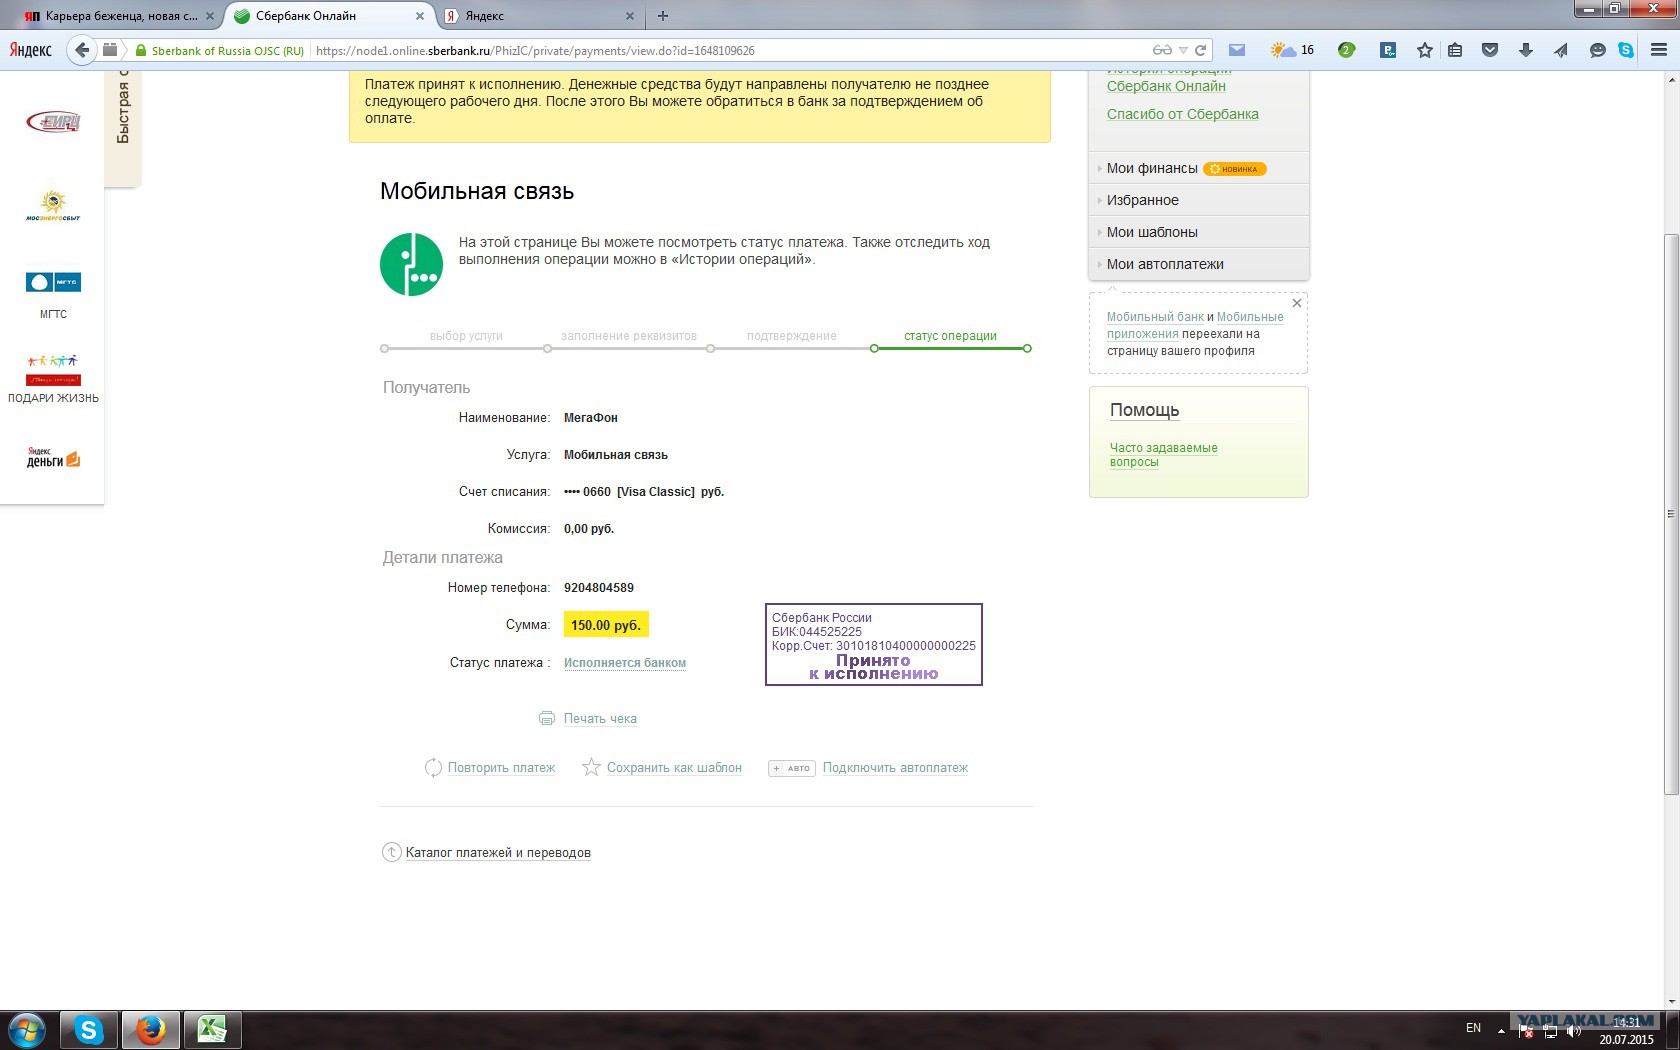
Task: Open Часто задаваемые вопросы help link
Action: click(x=1163, y=455)
